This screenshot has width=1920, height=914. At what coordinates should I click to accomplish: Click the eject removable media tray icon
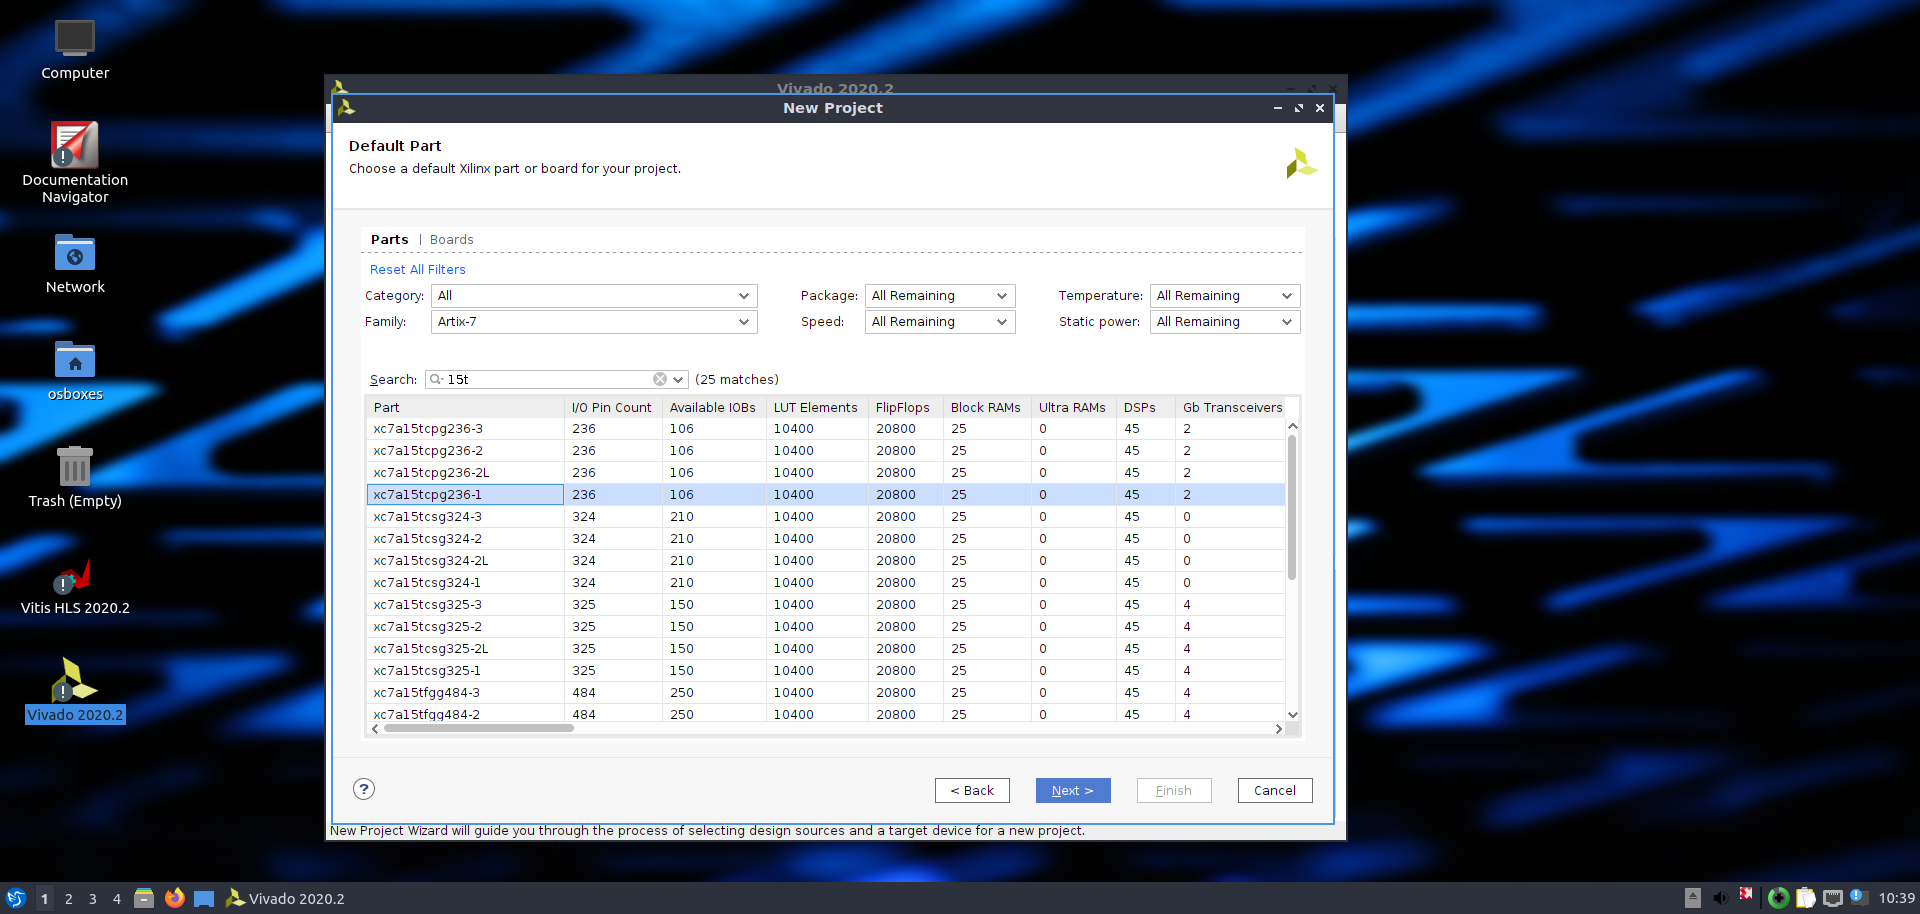point(1692,898)
